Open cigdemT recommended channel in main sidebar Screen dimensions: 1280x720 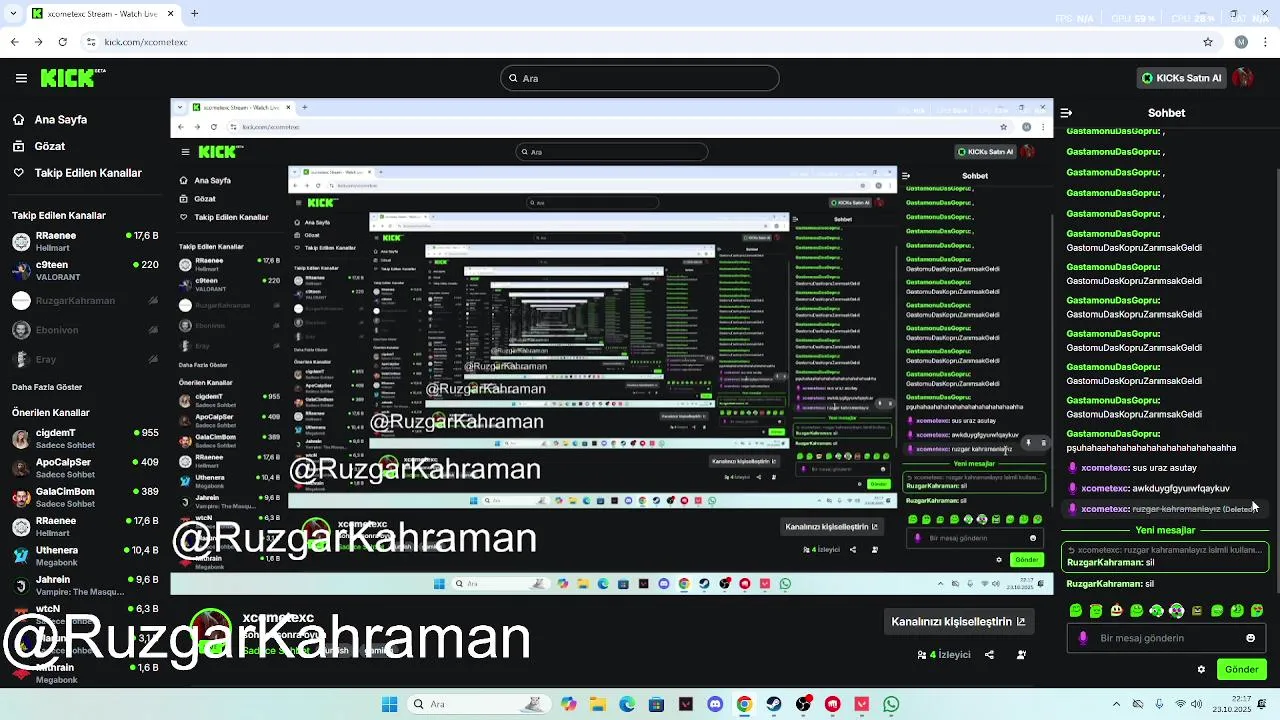pos(85,438)
